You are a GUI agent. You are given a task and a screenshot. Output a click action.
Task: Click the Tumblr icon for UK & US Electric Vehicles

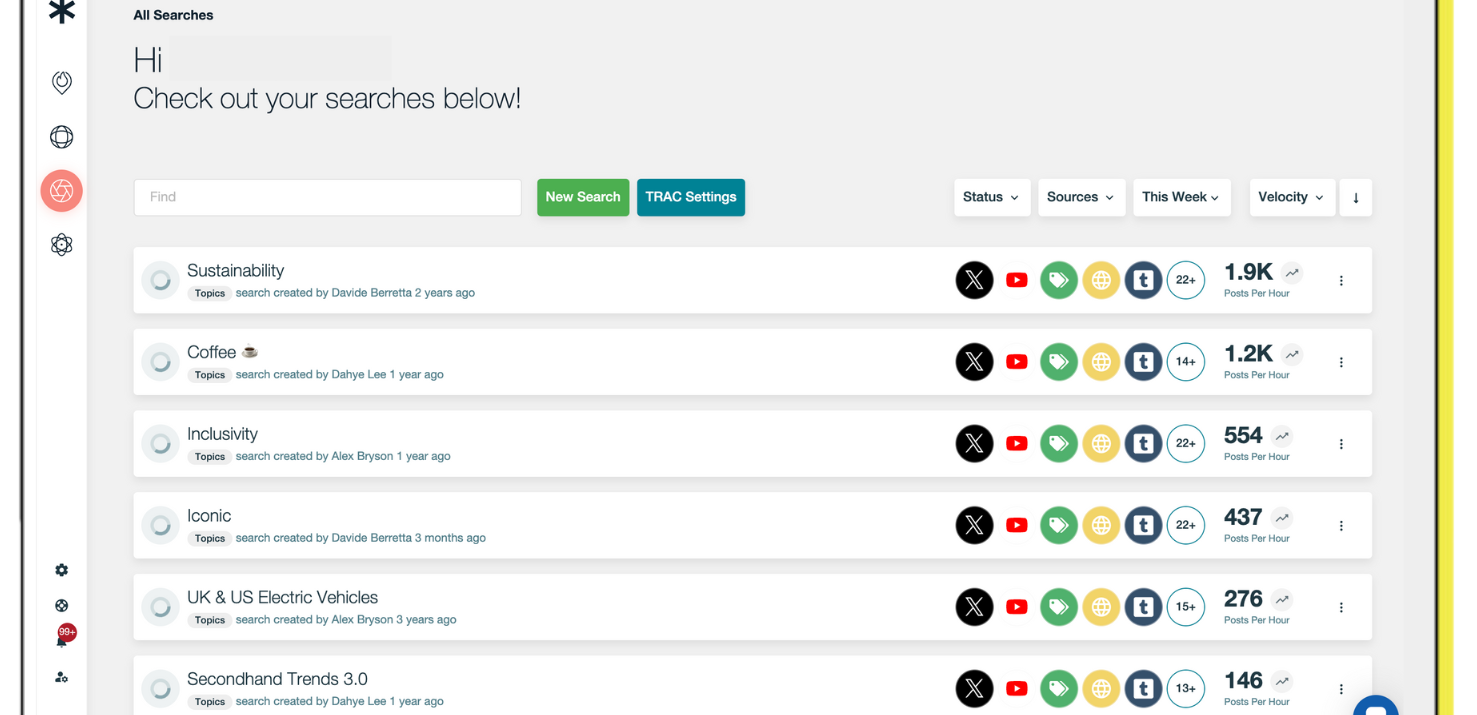click(x=1143, y=607)
